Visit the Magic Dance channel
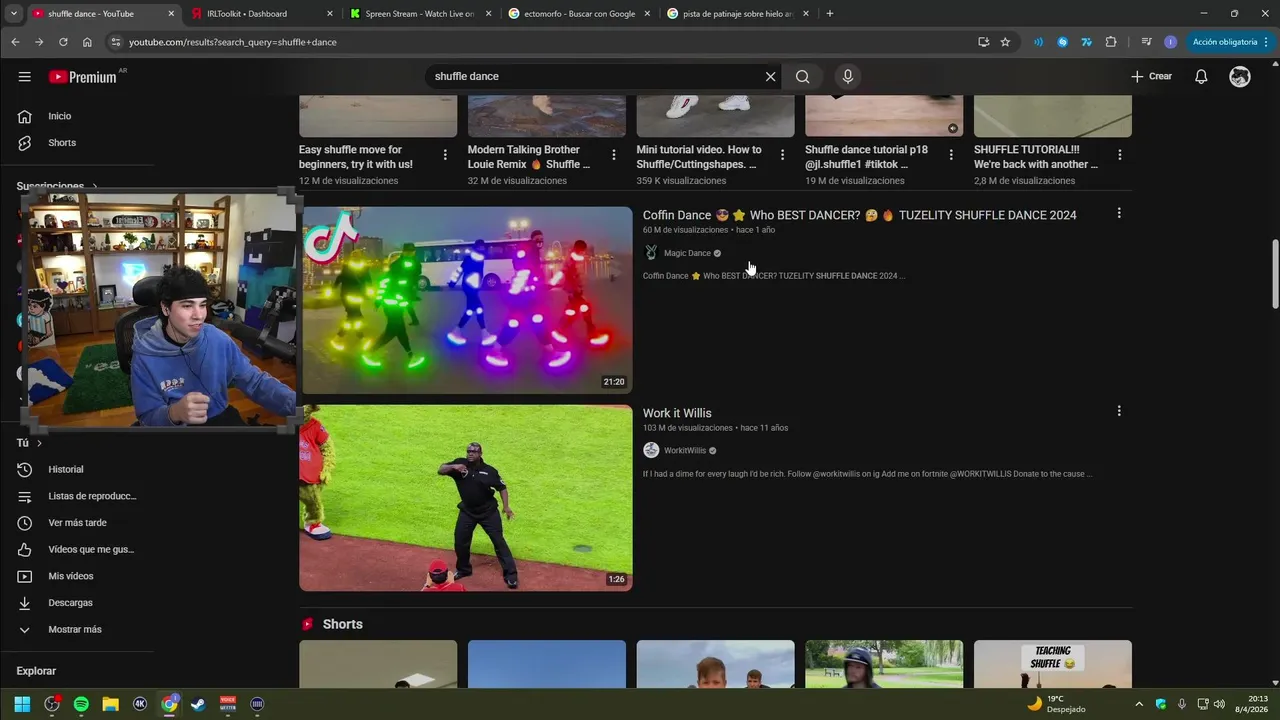The image size is (1280, 720). point(687,253)
